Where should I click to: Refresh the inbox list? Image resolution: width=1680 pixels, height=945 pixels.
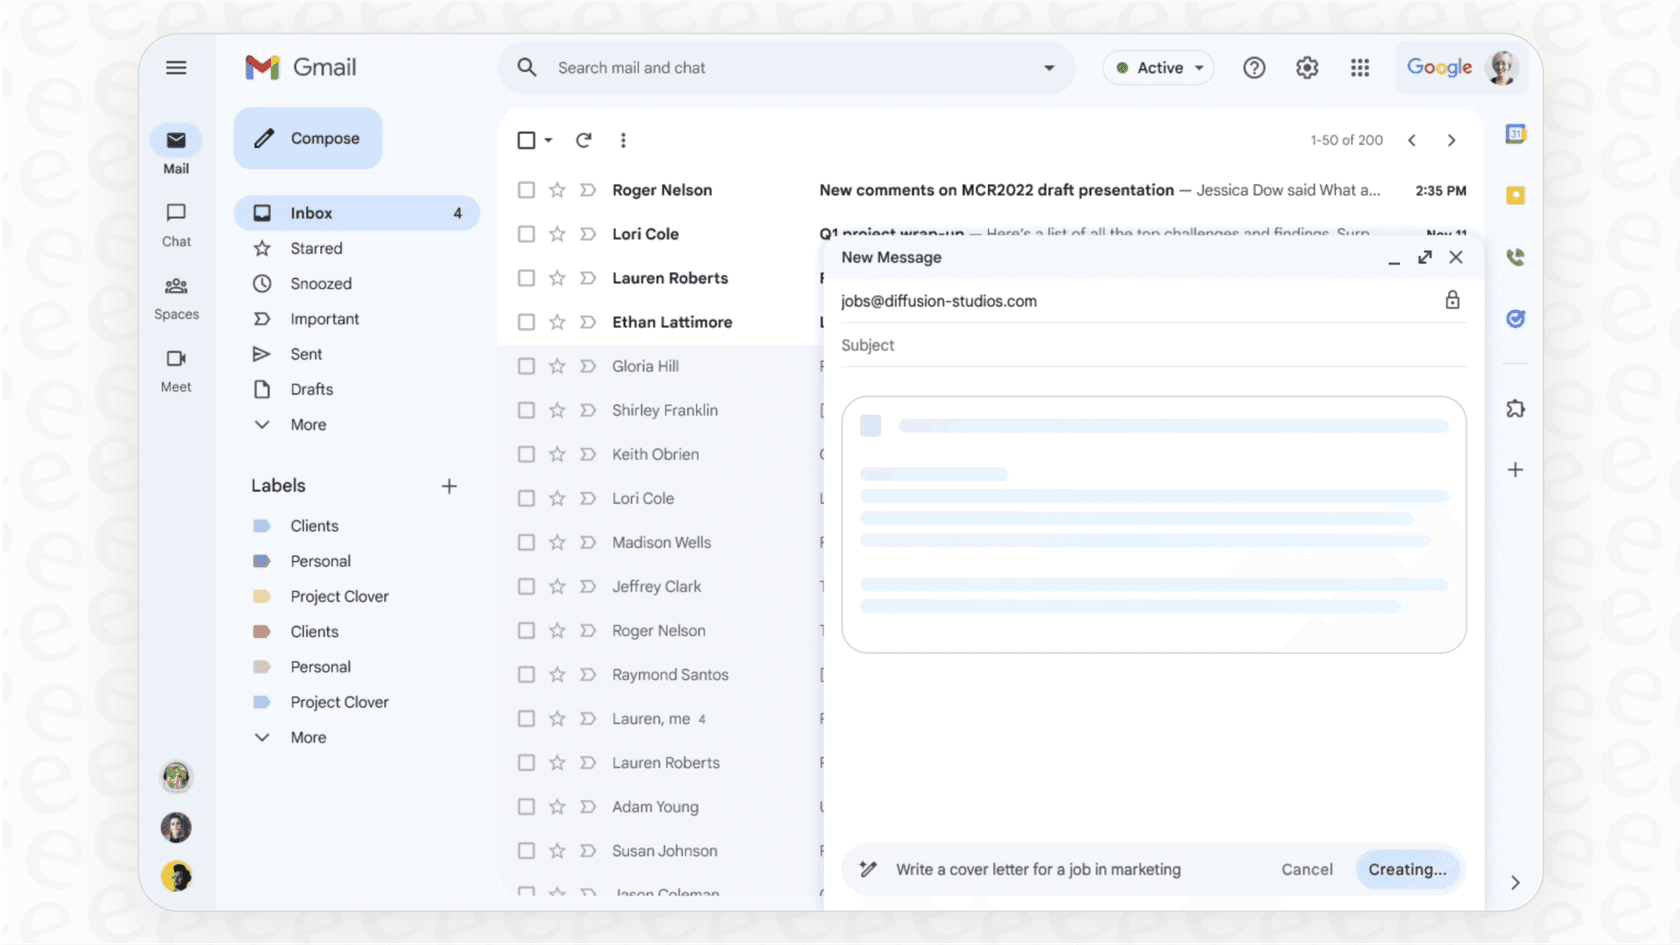(584, 140)
